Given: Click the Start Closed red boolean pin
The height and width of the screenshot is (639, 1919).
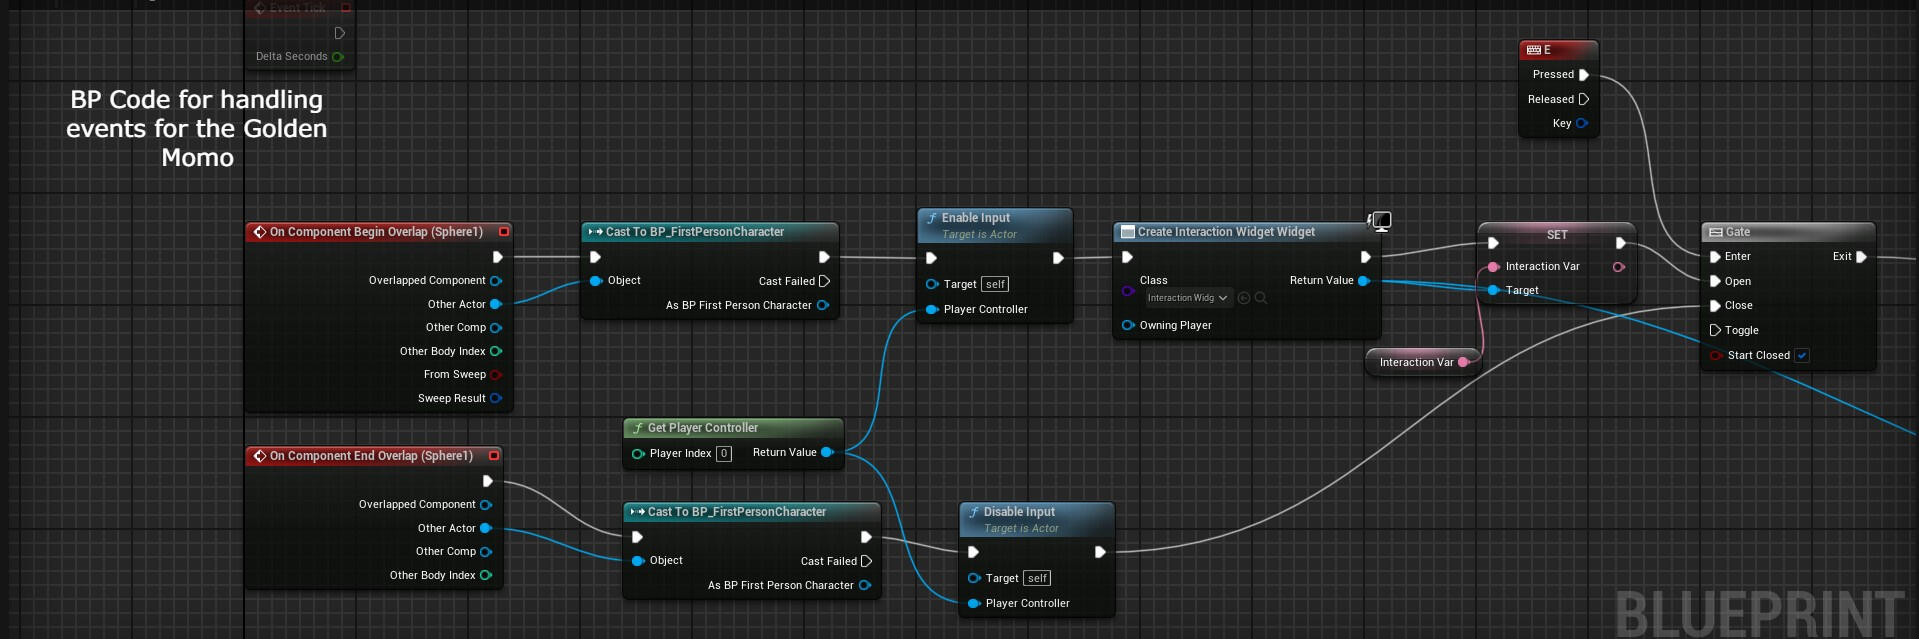Looking at the screenshot, I should 1716,355.
